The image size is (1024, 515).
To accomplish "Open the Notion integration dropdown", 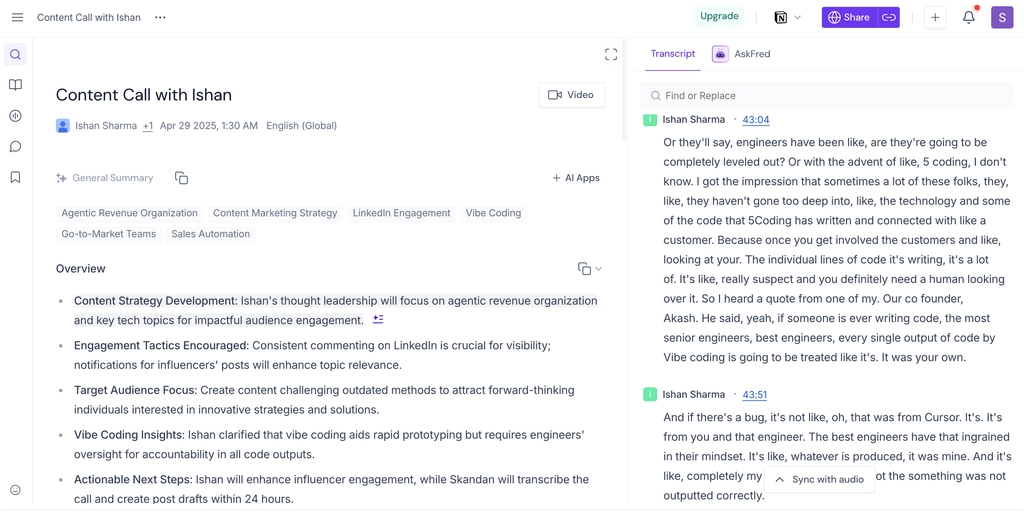I will pyautogui.click(x=788, y=17).
